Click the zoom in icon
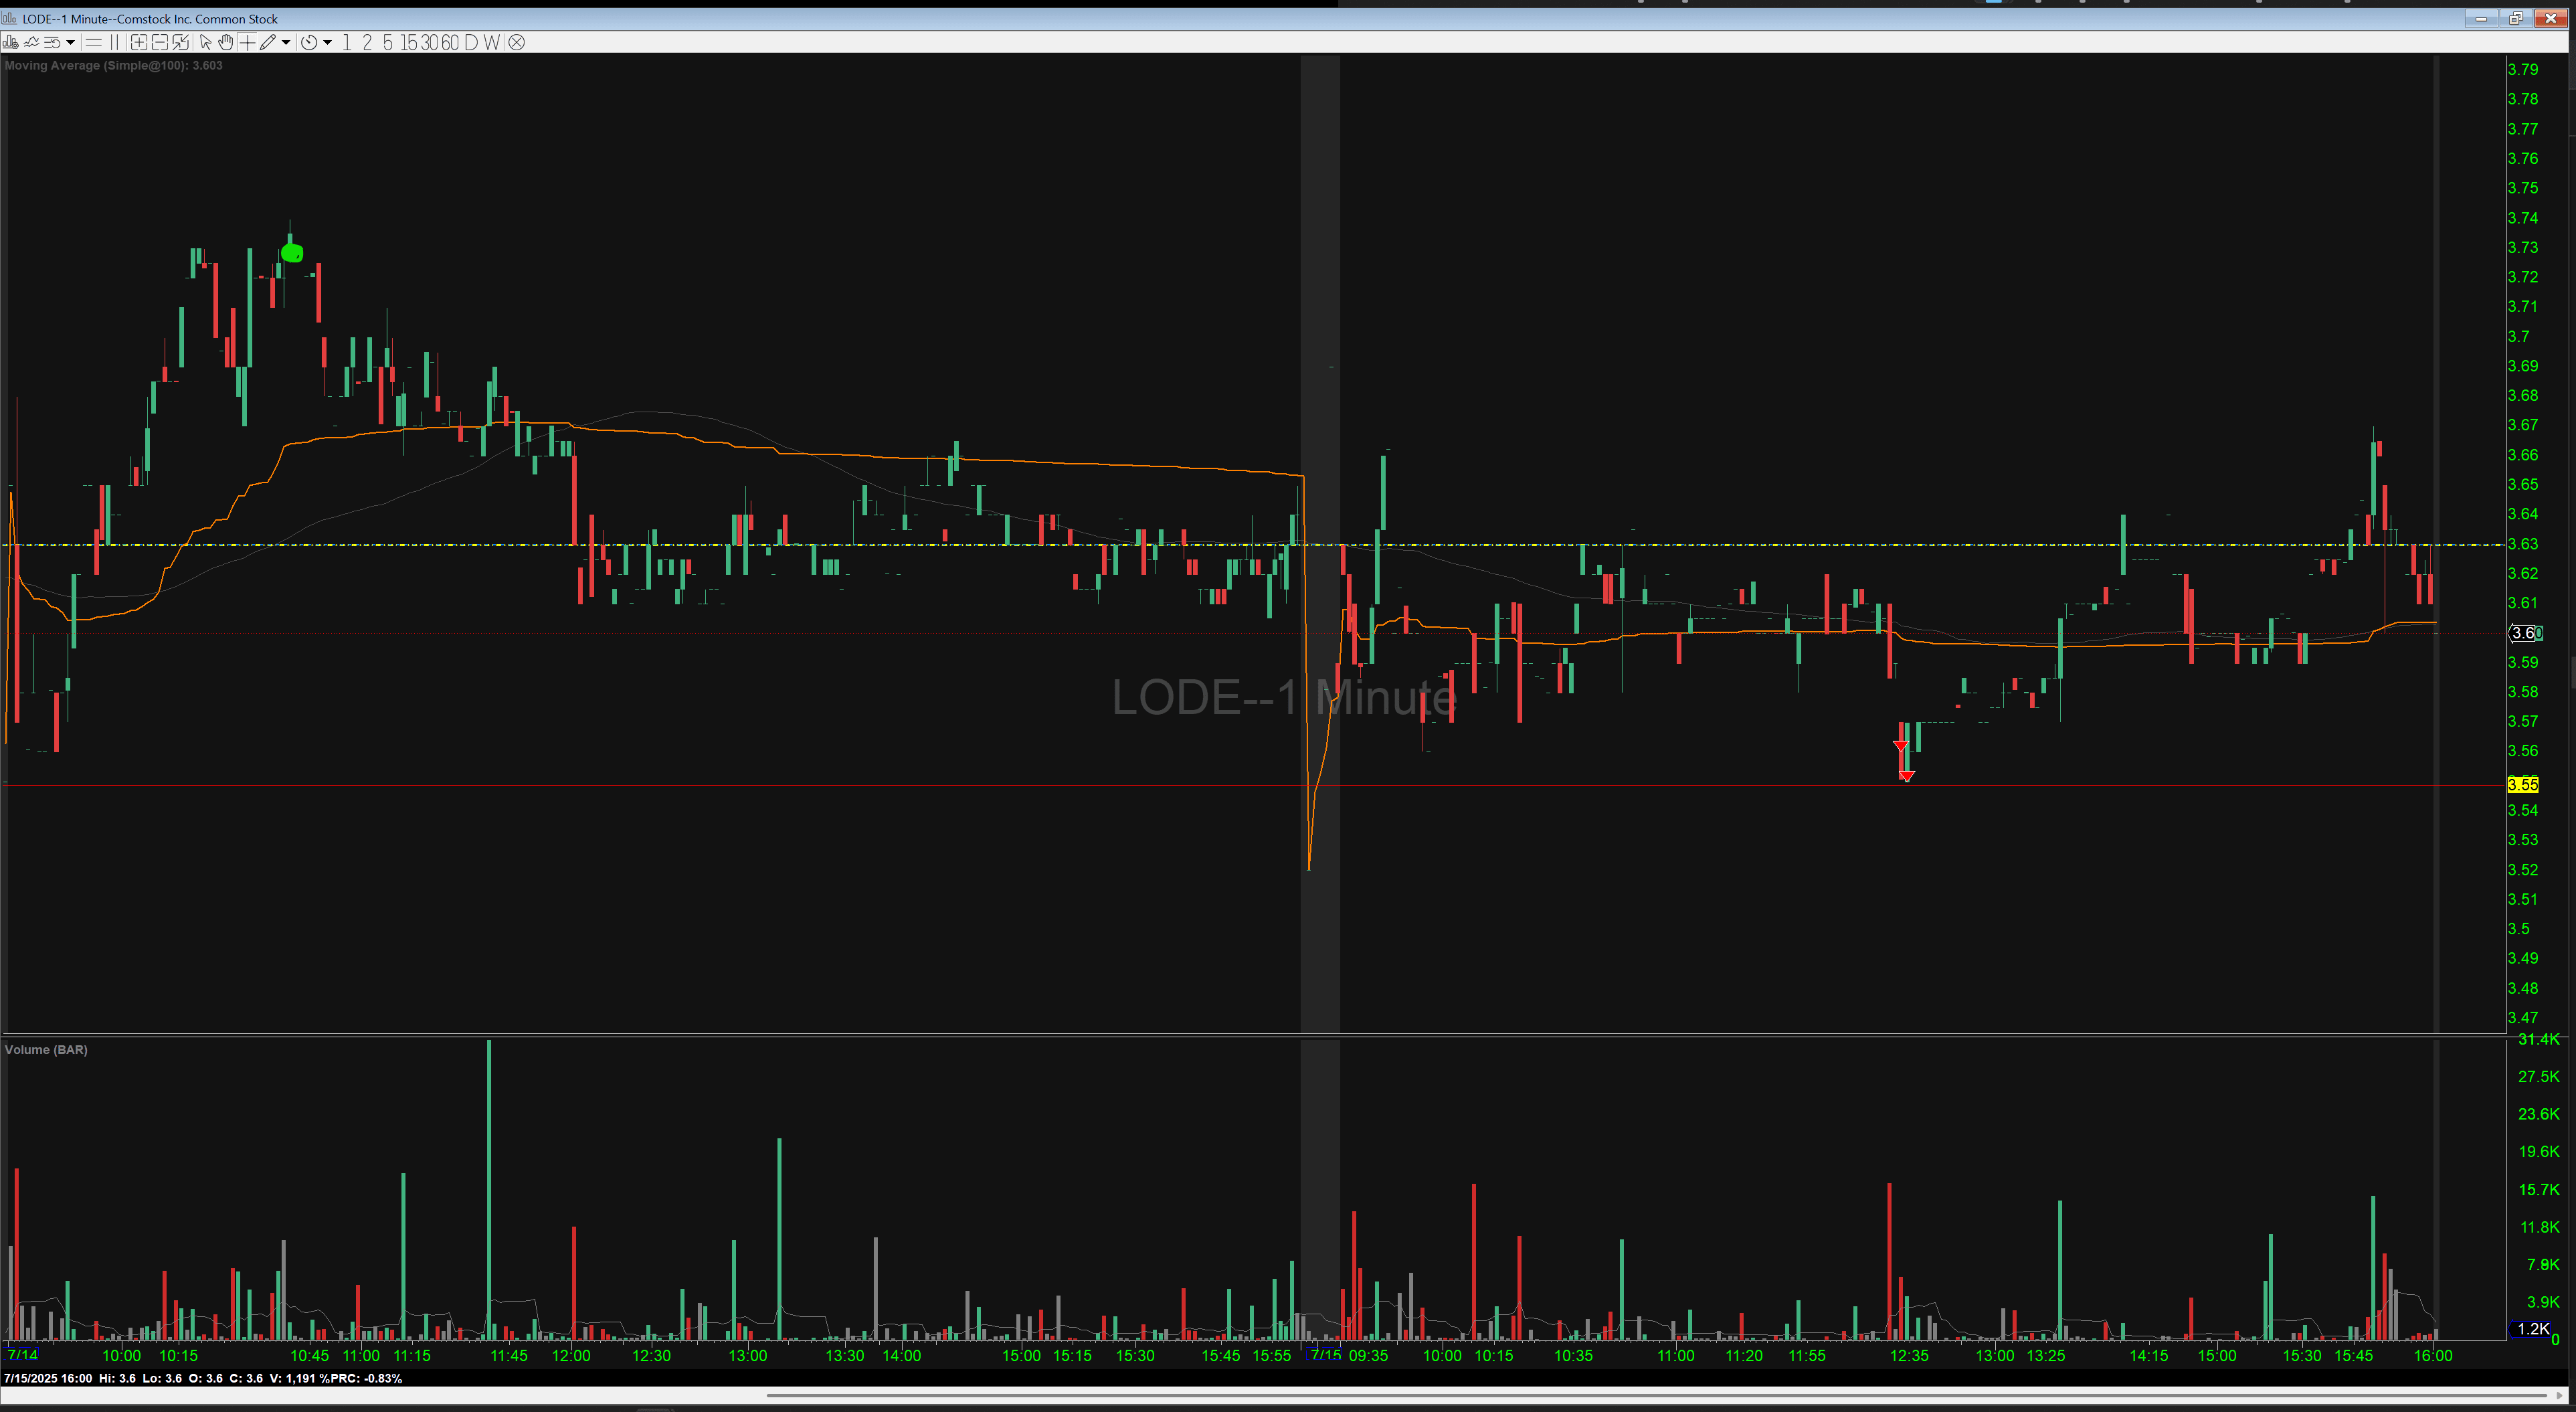2576x1412 pixels. tap(139, 42)
